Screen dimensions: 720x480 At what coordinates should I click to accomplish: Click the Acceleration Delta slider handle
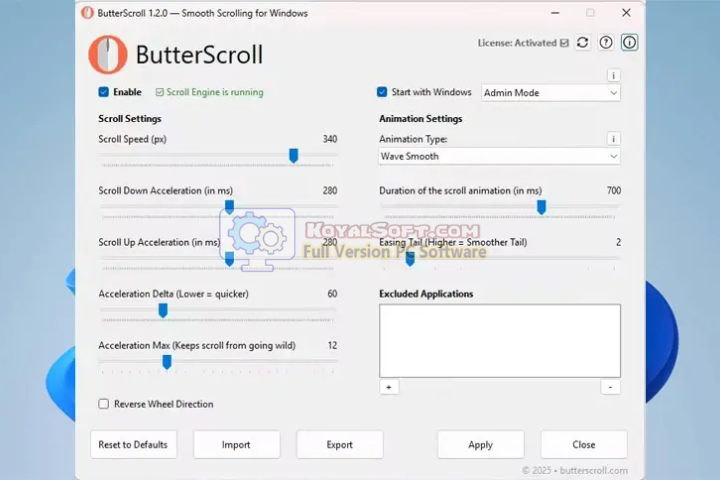point(163,311)
